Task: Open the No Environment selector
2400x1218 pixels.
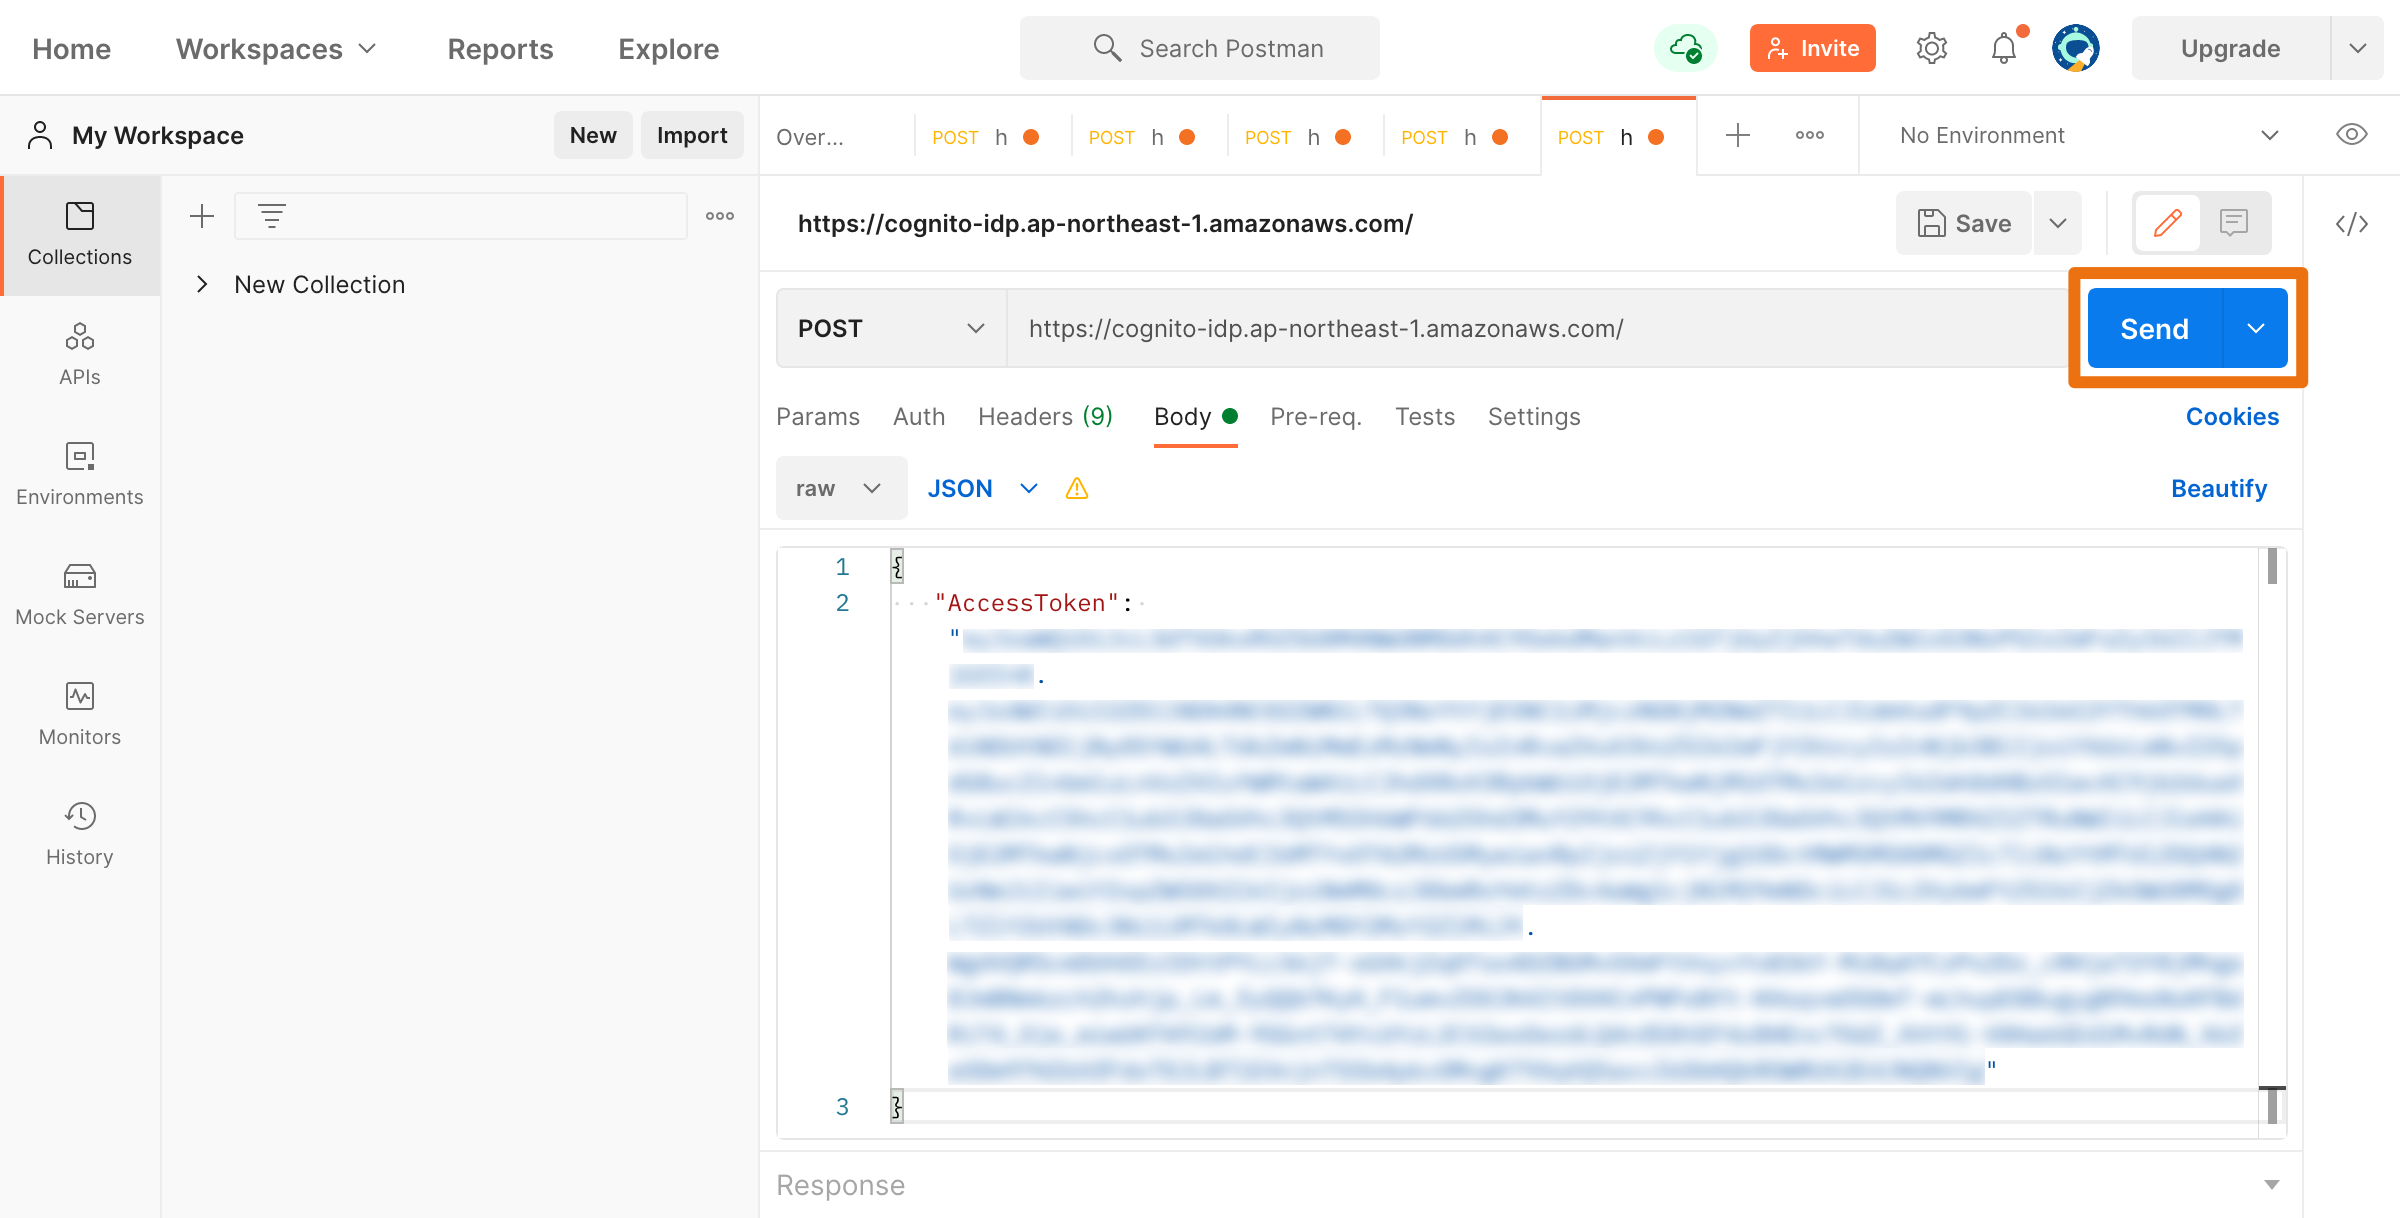Action: coord(2088,135)
